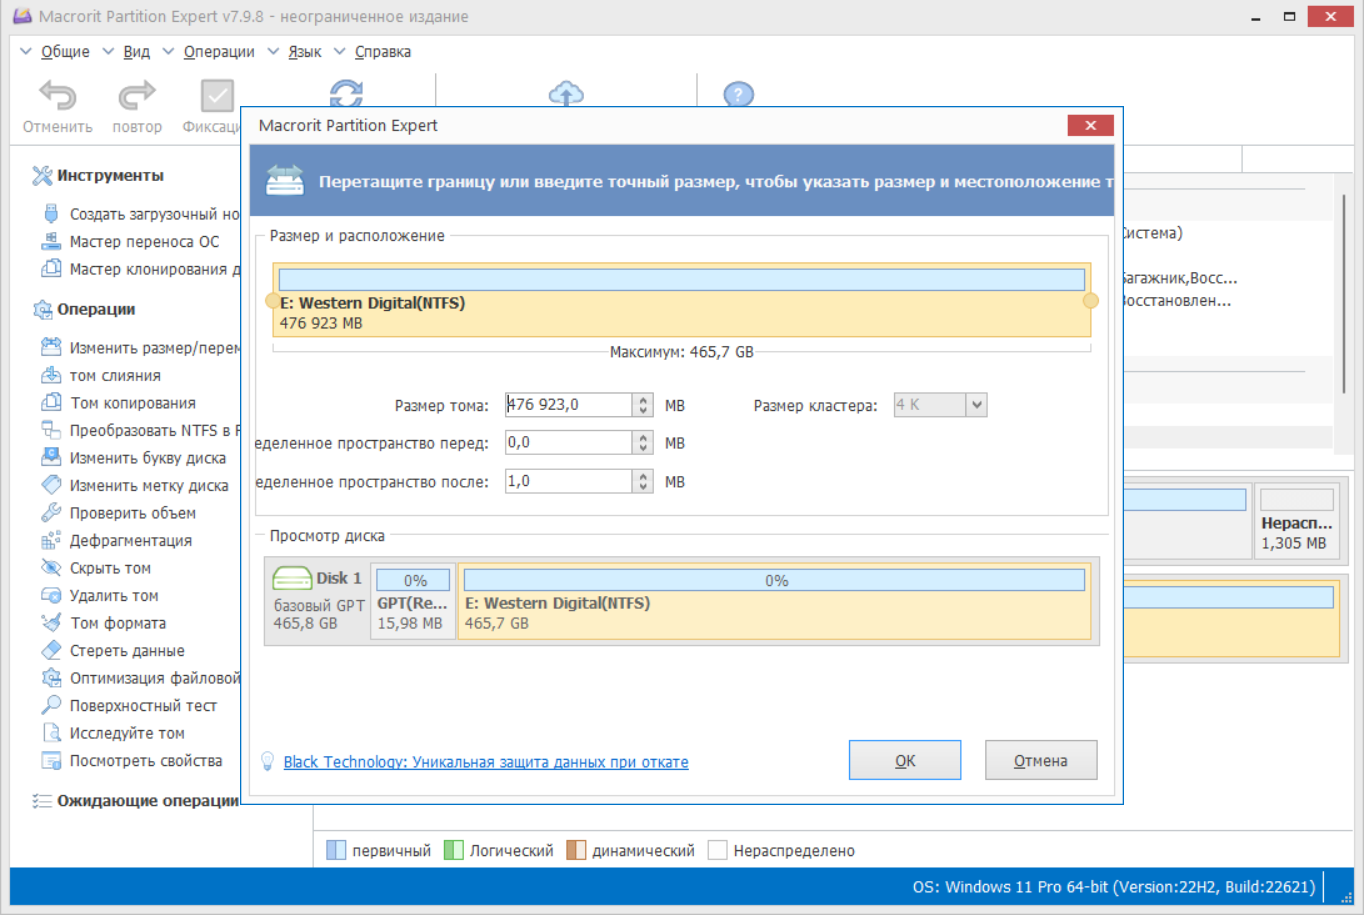The width and height of the screenshot is (1364, 915).
Task: Click the Проверить объем sidebar item
Action: click(x=132, y=513)
